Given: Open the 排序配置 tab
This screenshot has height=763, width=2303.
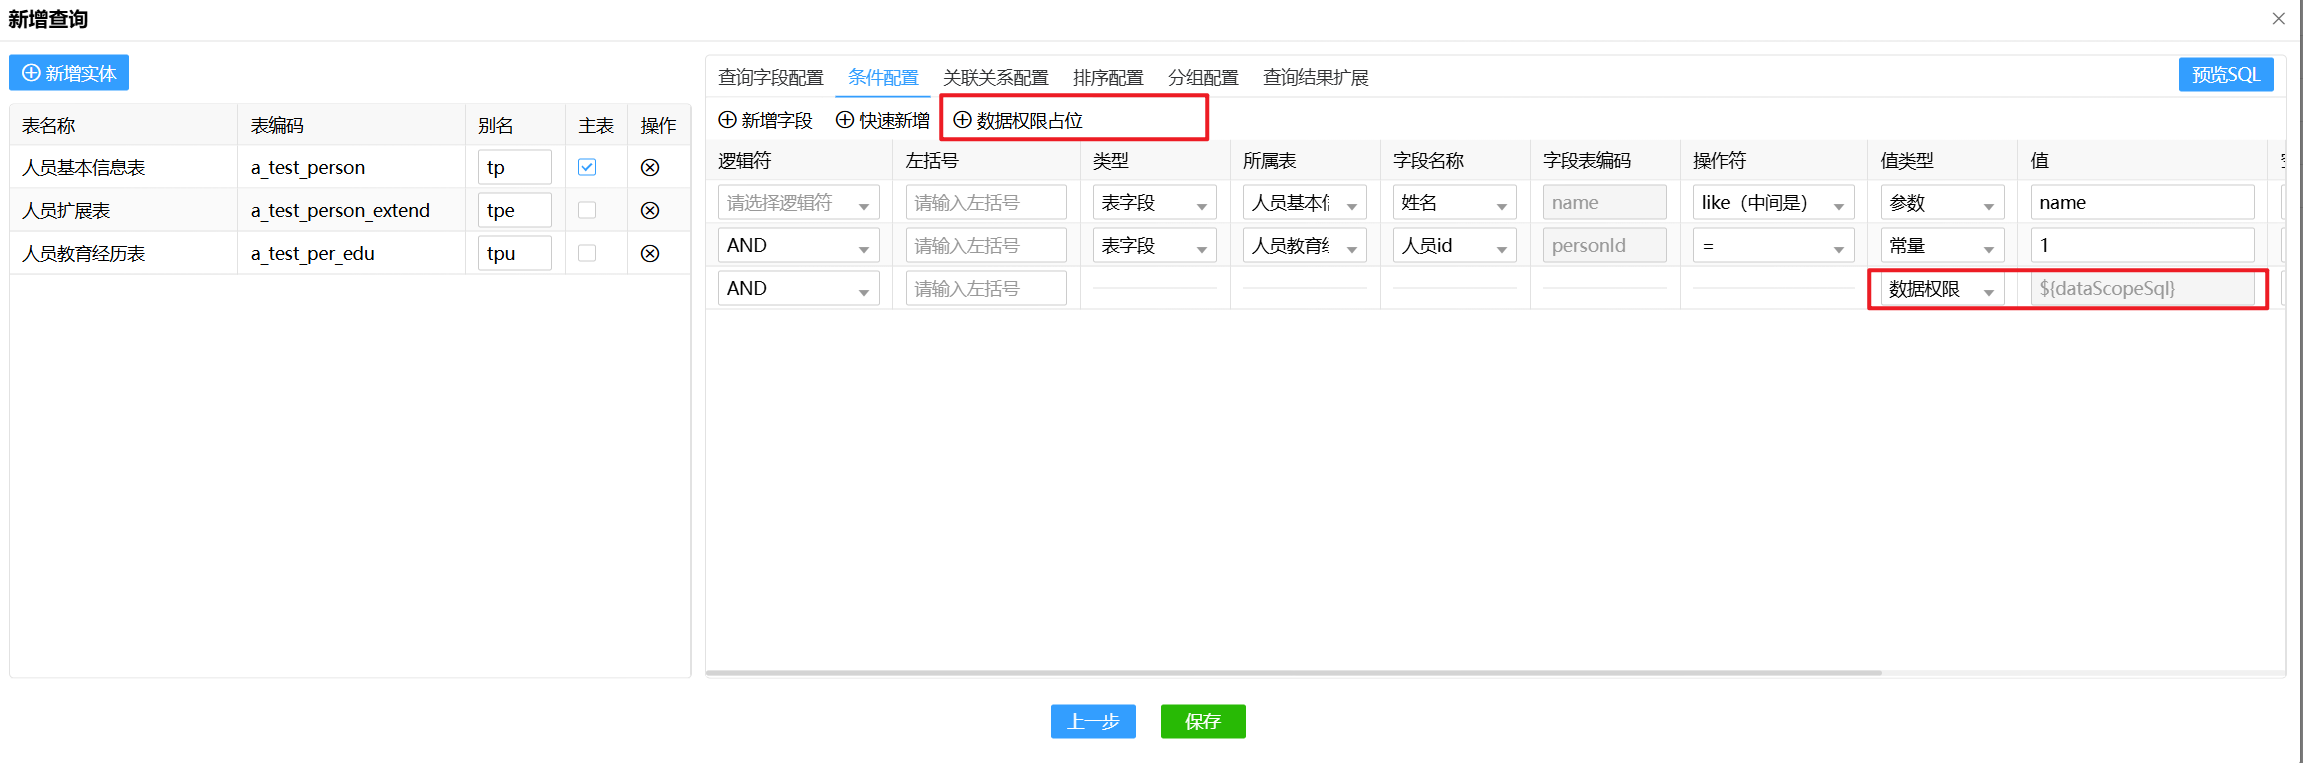Looking at the screenshot, I should [1108, 78].
